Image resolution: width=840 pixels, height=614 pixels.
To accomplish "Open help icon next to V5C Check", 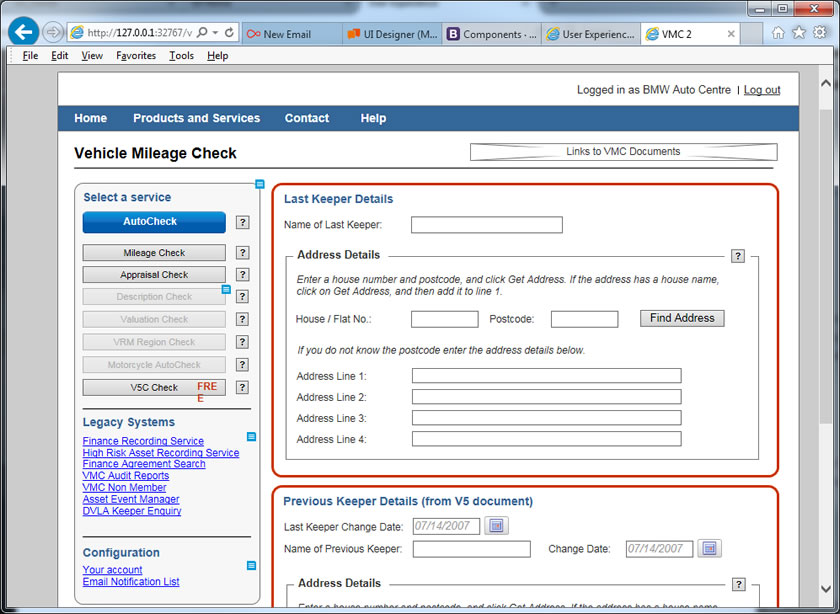I will click(243, 387).
